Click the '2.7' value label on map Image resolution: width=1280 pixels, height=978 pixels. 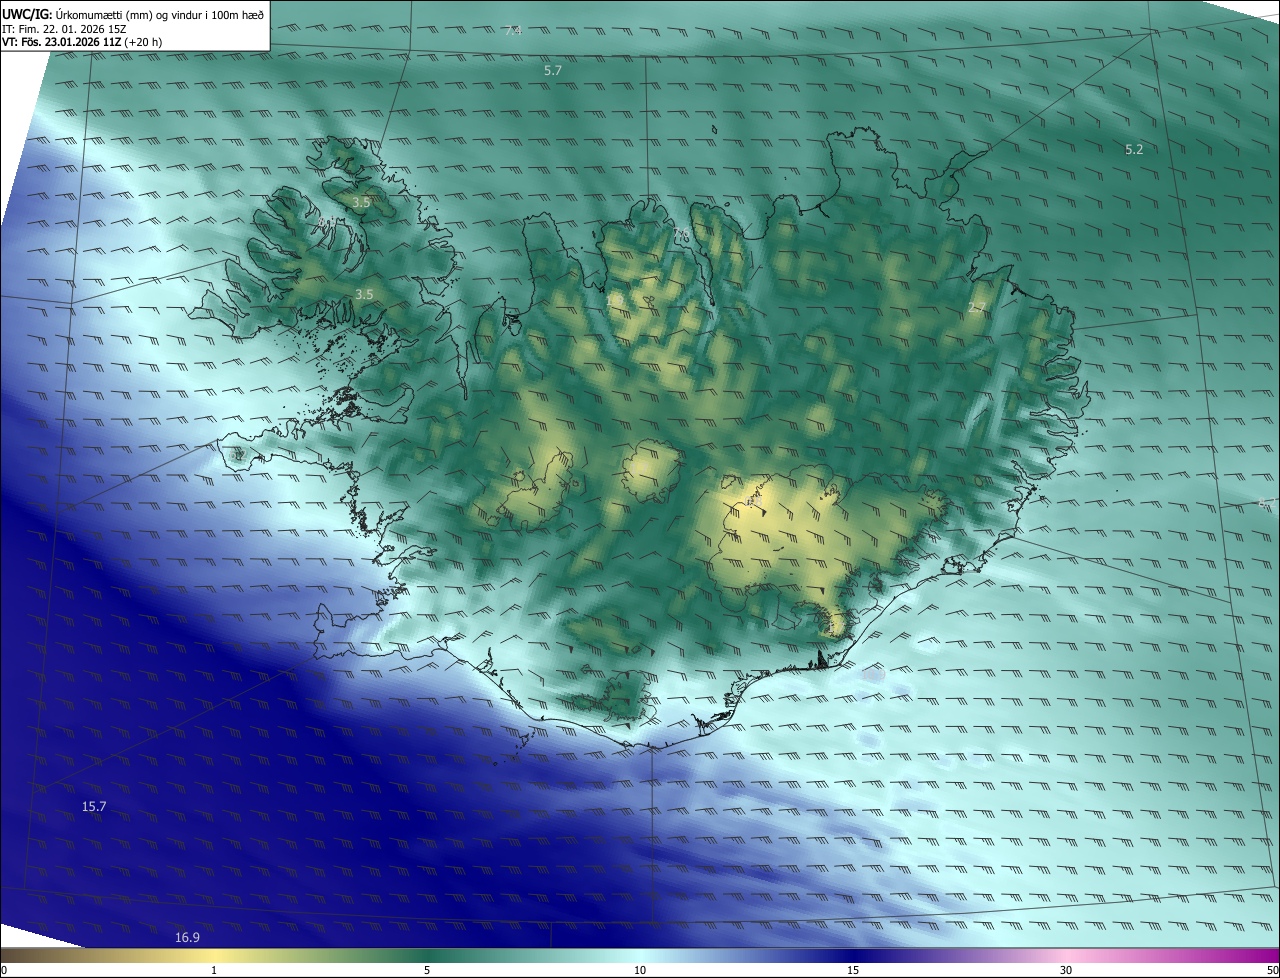coord(977,308)
